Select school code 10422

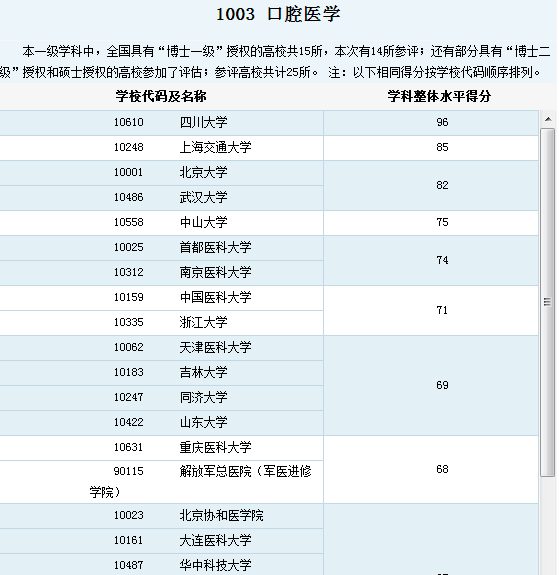point(128,421)
